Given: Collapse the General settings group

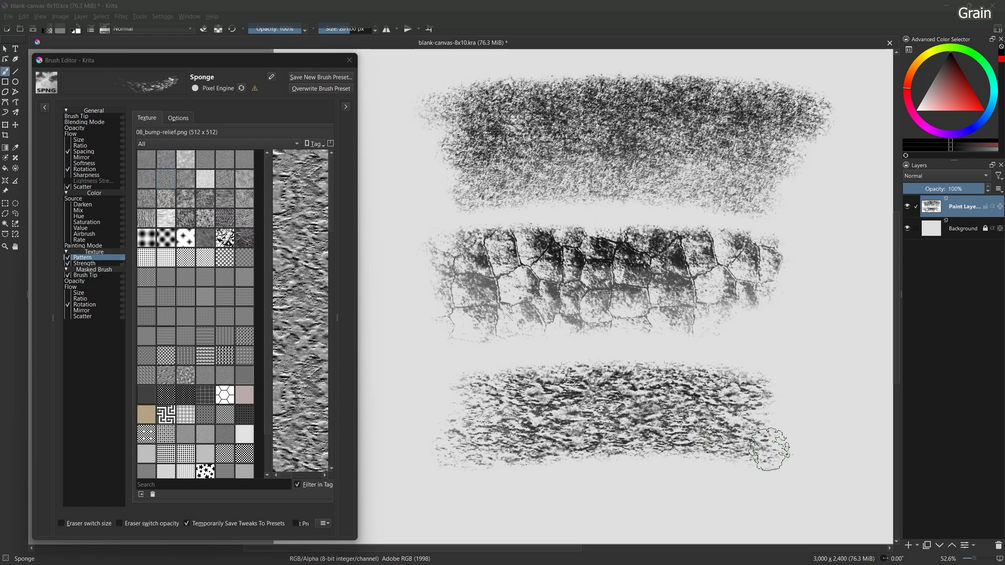Looking at the screenshot, I should 67,110.
